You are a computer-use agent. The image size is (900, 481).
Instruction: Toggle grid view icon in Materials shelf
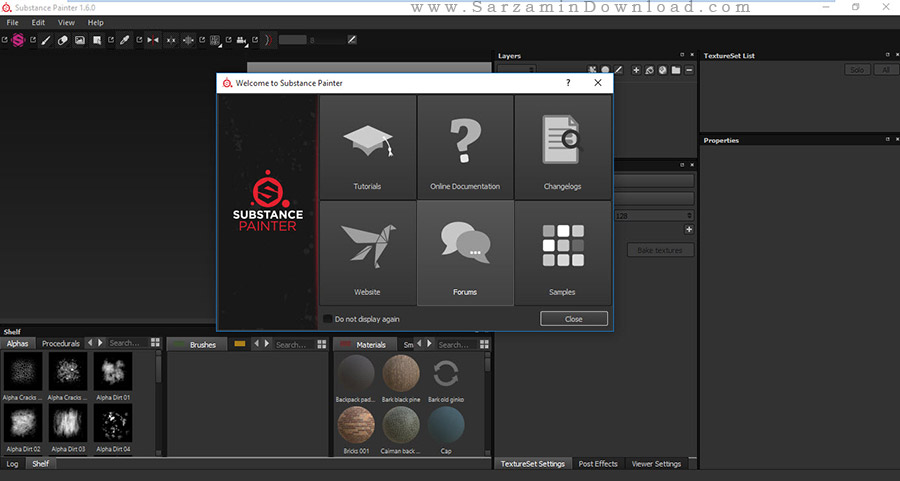[x=484, y=344]
